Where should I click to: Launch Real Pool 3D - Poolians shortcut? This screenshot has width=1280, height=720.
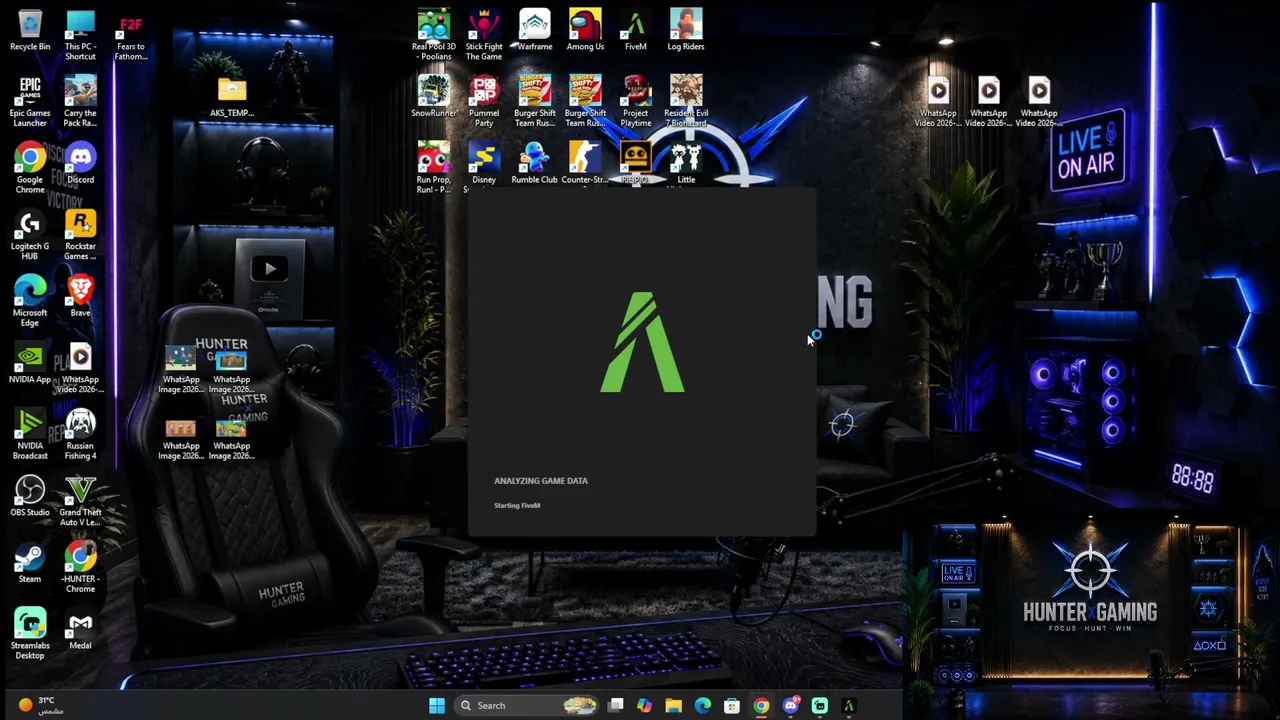pos(434,35)
